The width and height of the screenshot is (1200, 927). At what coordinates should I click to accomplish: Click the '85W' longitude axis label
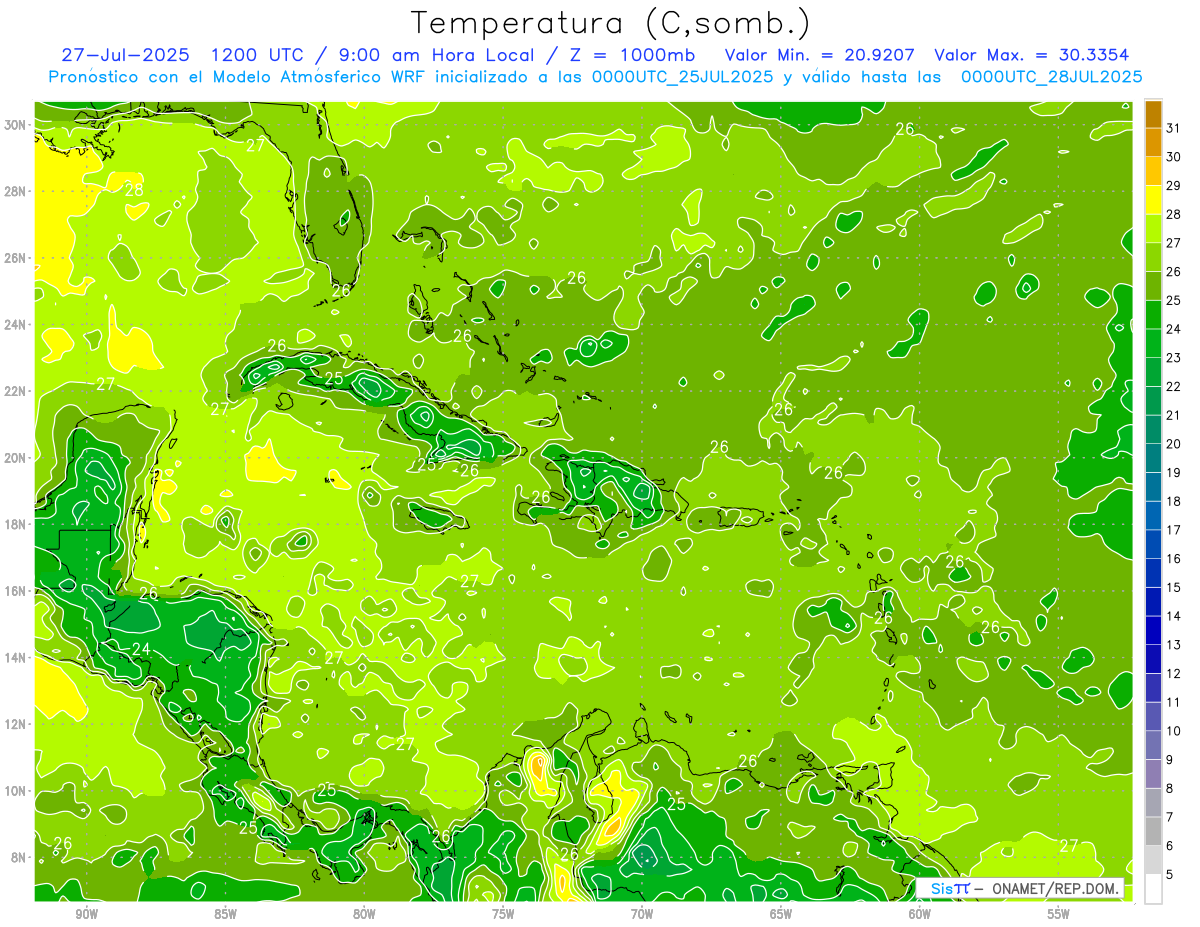click(x=225, y=914)
